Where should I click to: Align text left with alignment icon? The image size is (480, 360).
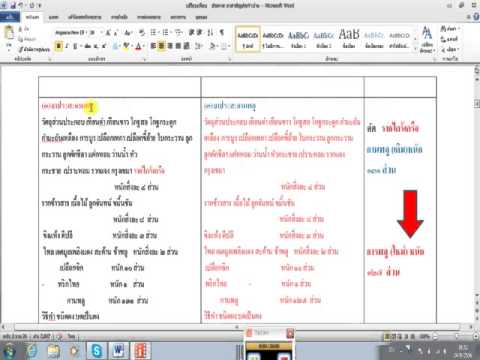pyautogui.click(x=153, y=46)
